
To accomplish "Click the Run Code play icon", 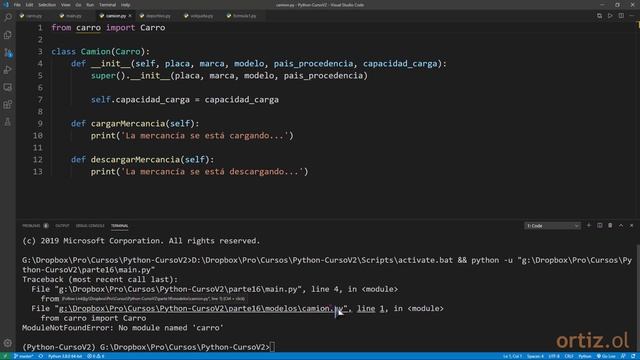I will coord(610,16).
